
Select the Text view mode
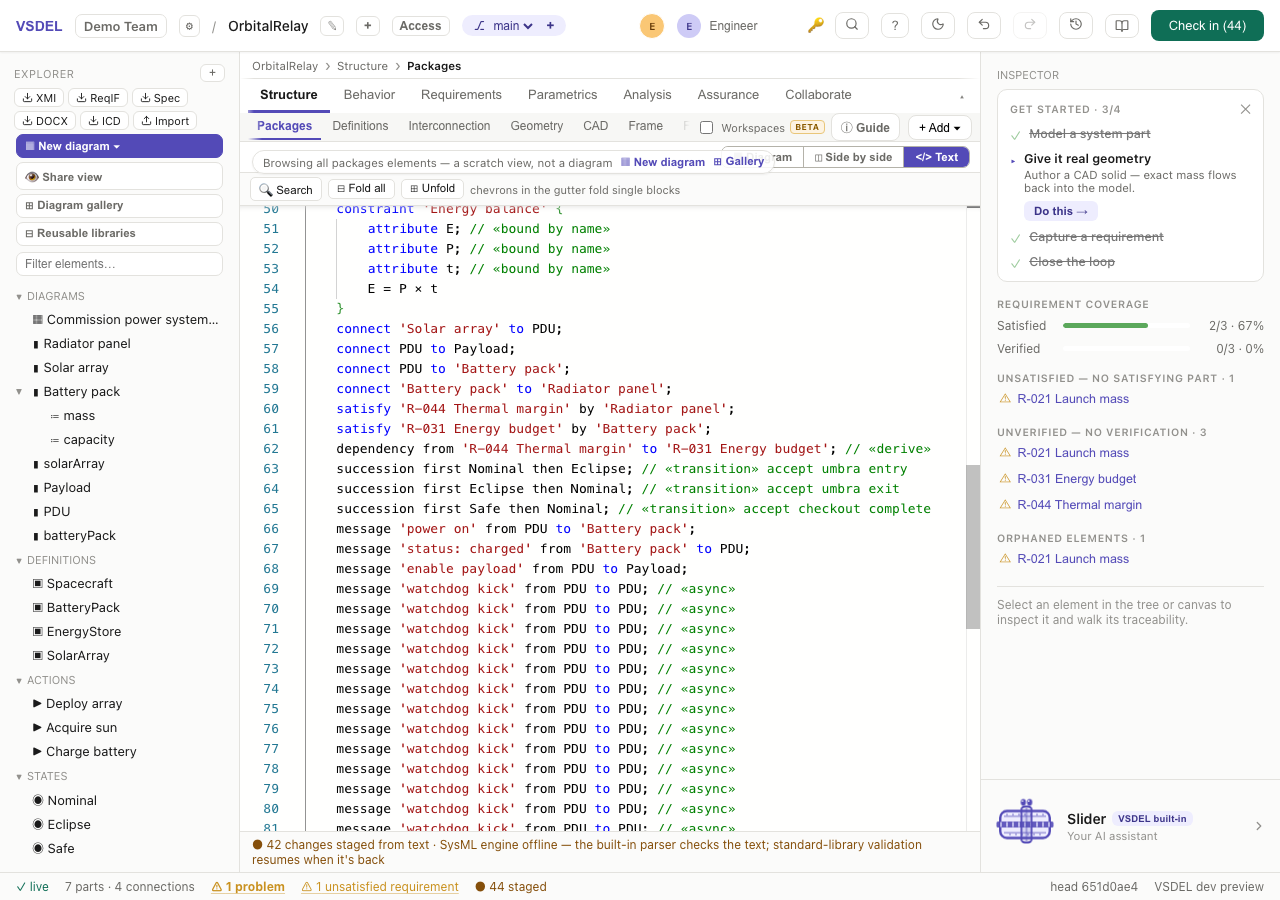[x=937, y=157]
